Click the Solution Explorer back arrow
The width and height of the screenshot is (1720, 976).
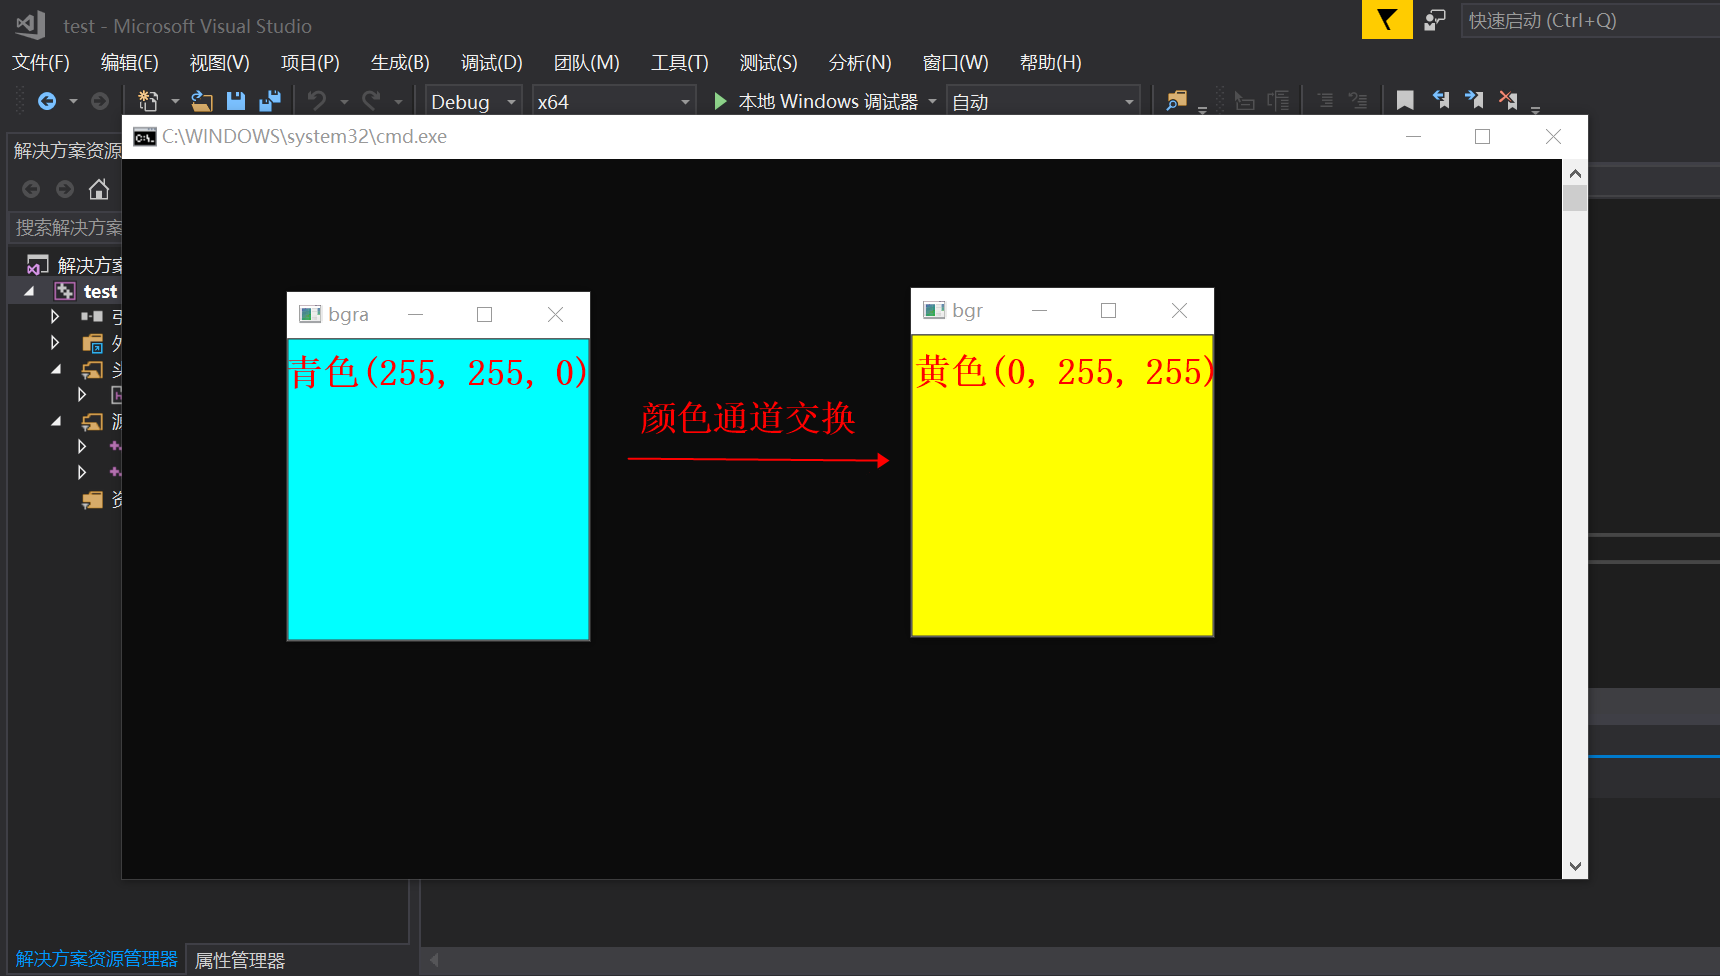pyautogui.click(x=31, y=189)
